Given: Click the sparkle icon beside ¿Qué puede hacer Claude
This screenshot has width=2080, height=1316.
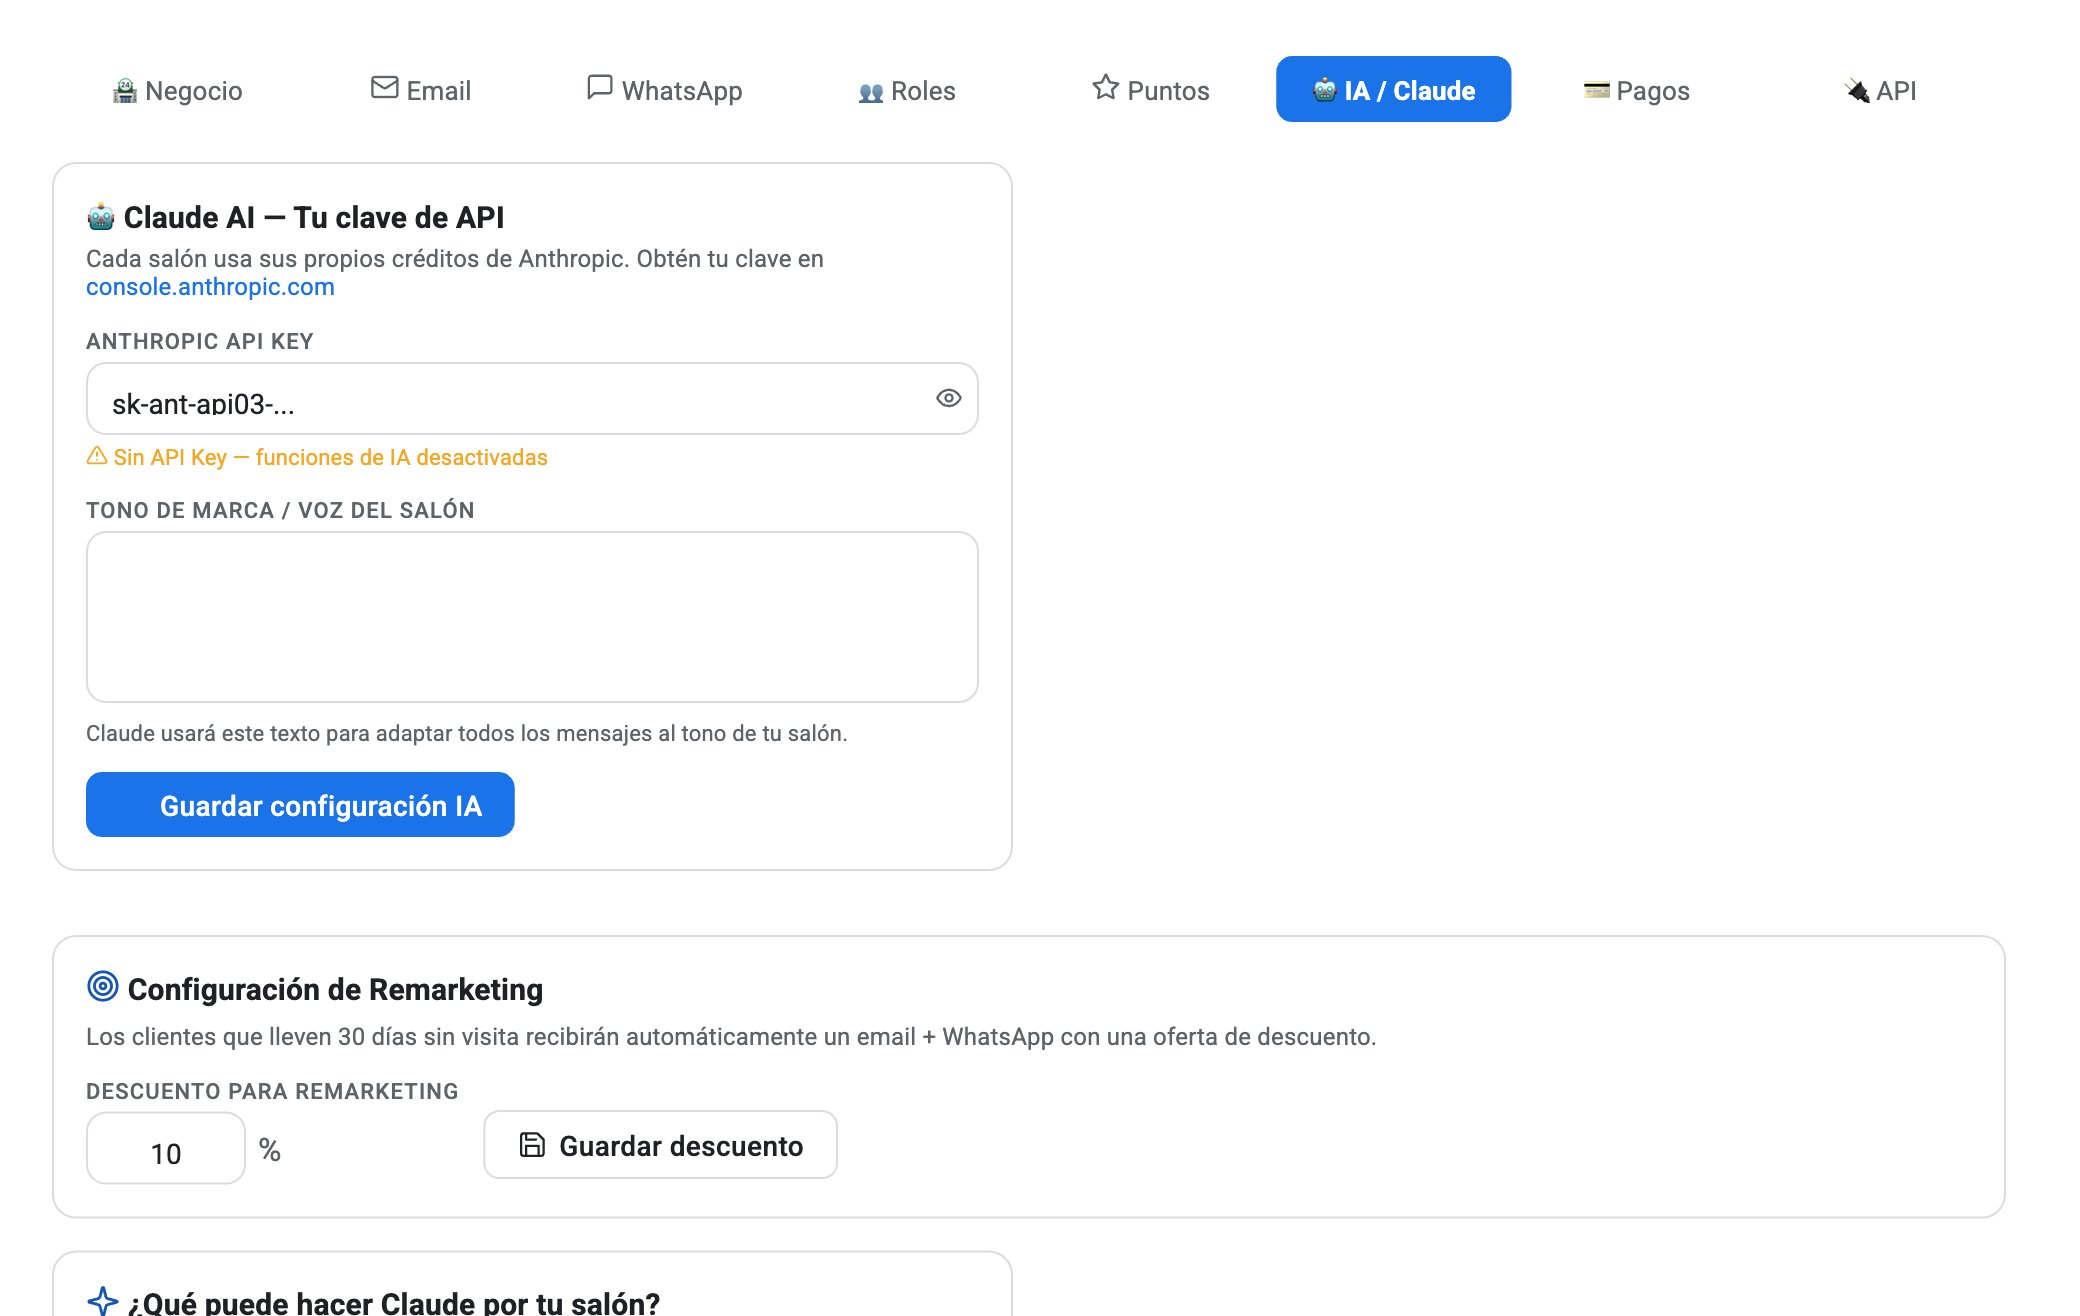Looking at the screenshot, I should (x=102, y=1302).
